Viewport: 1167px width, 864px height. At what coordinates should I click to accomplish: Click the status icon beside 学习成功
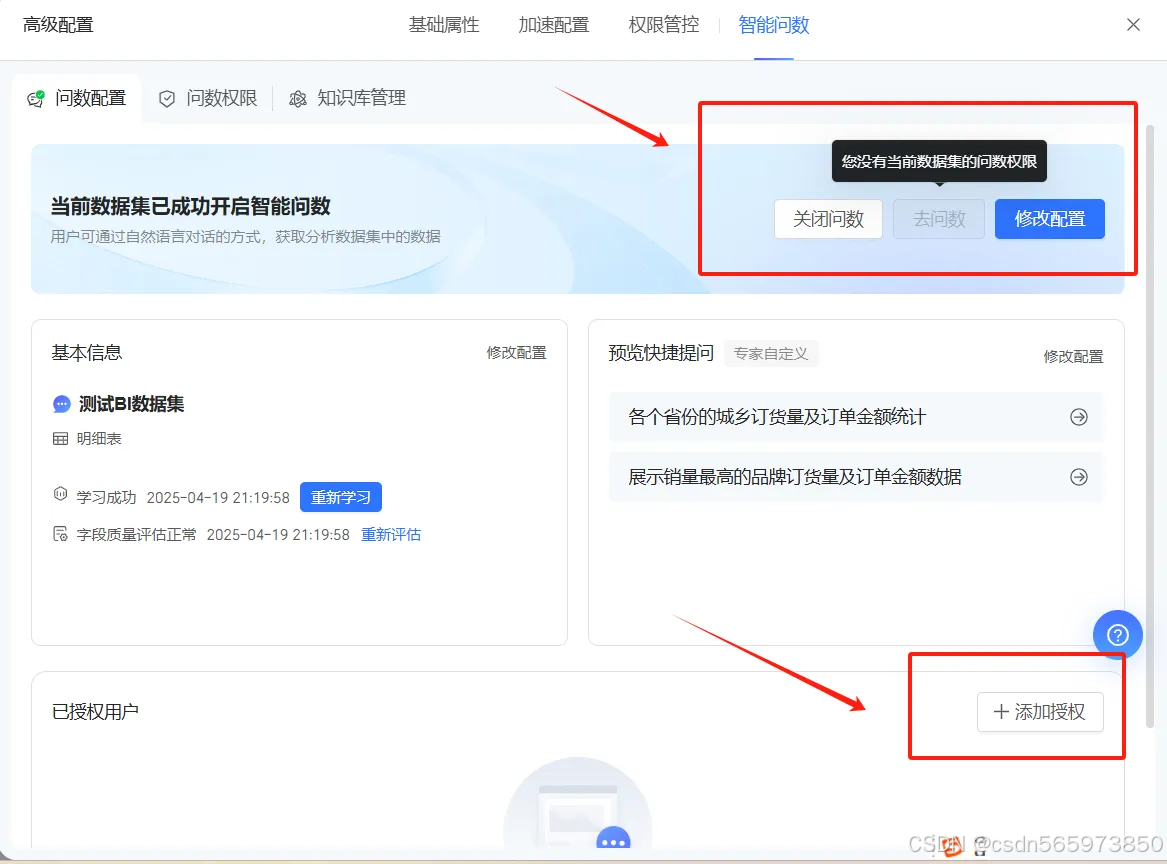[59, 493]
